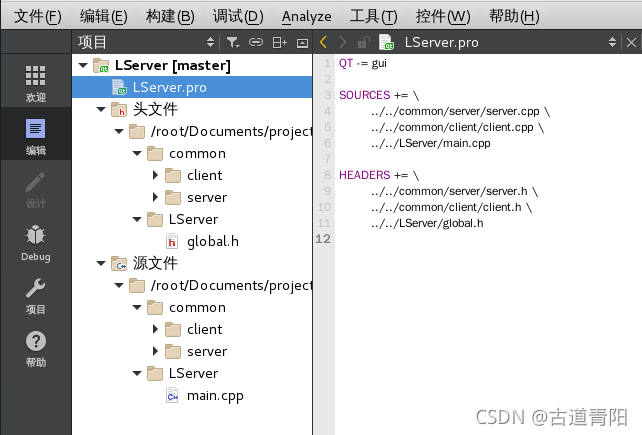Switch to Edit mode in sidebar
The height and width of the screenshot is (435, 642).
(36, 136)
